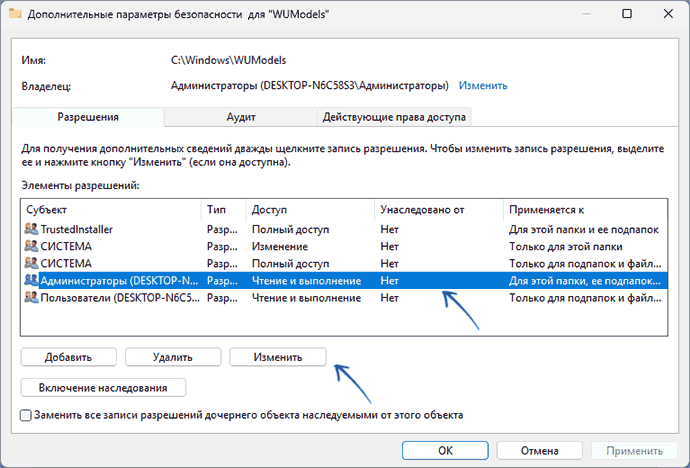This screenshot has width=690, height=468.
Task: Confirm with the OK button
Action: (446, 449)
